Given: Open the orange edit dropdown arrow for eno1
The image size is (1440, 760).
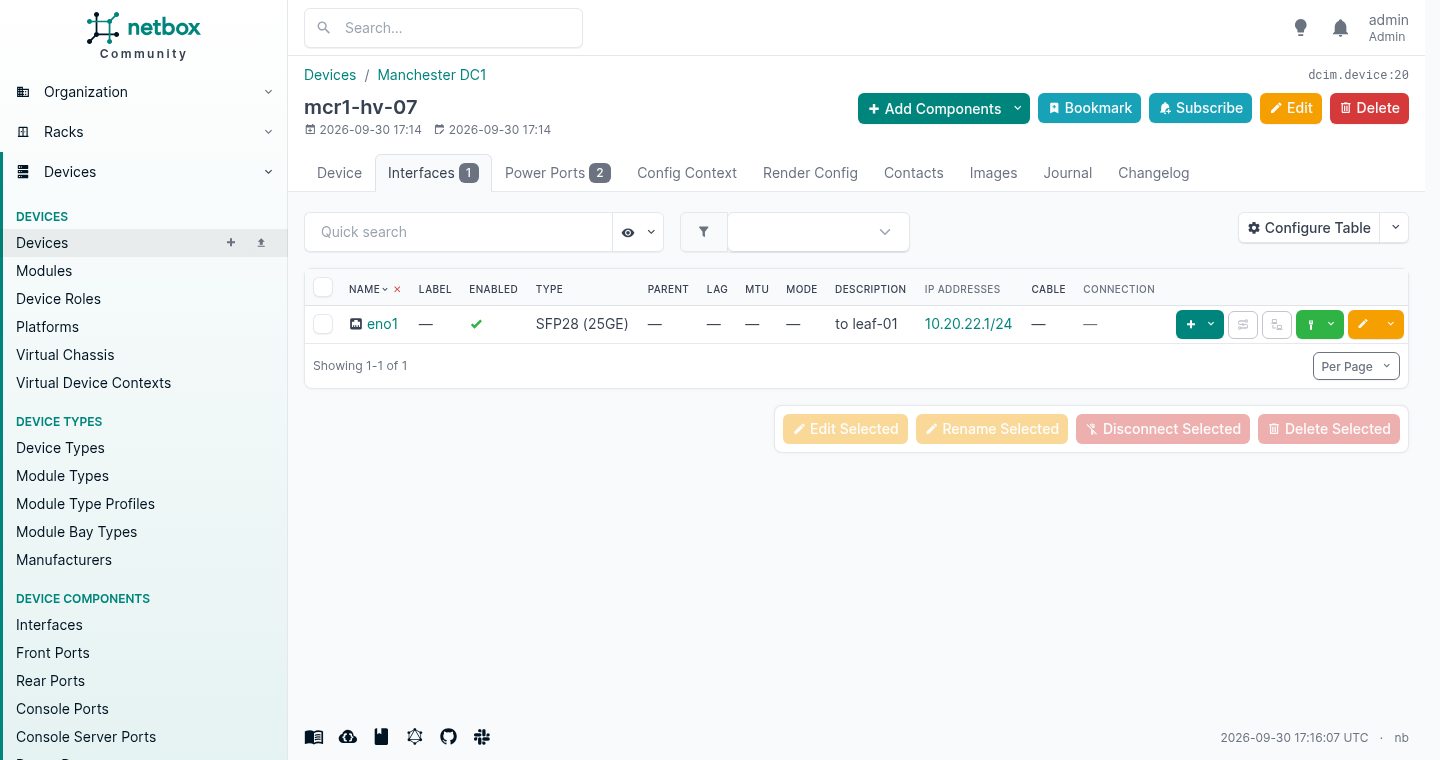Looking at the screenshot, I should tap(1391, 325).
